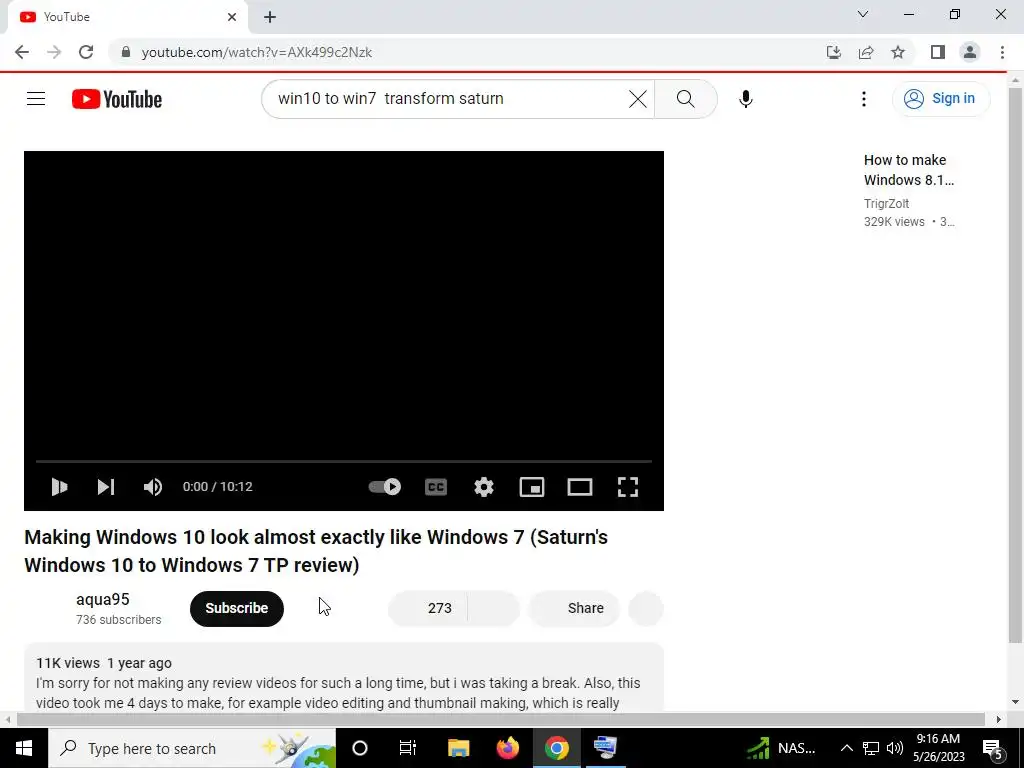Click the horizontal page scrollbar
This screenshot has width=1024, height=768.
coord(500,719)
